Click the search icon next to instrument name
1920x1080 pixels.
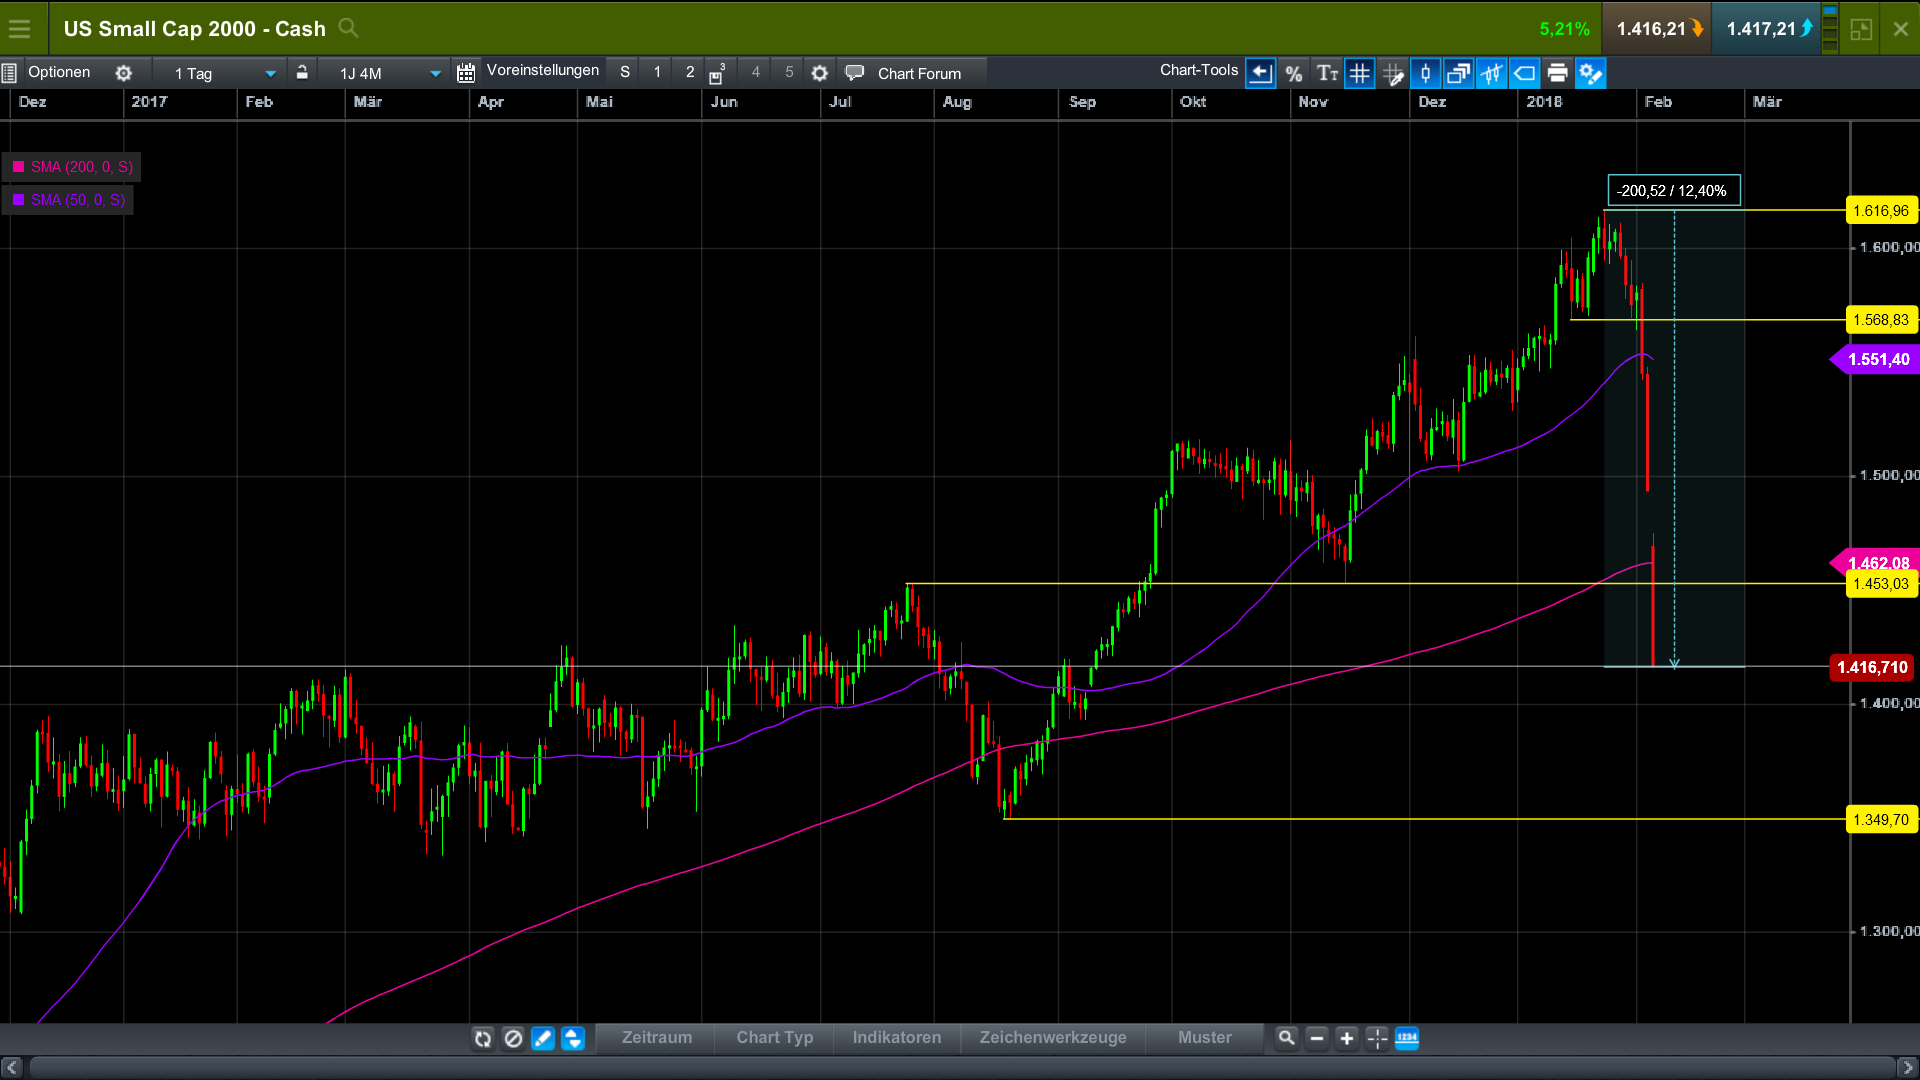click(347, 28)
